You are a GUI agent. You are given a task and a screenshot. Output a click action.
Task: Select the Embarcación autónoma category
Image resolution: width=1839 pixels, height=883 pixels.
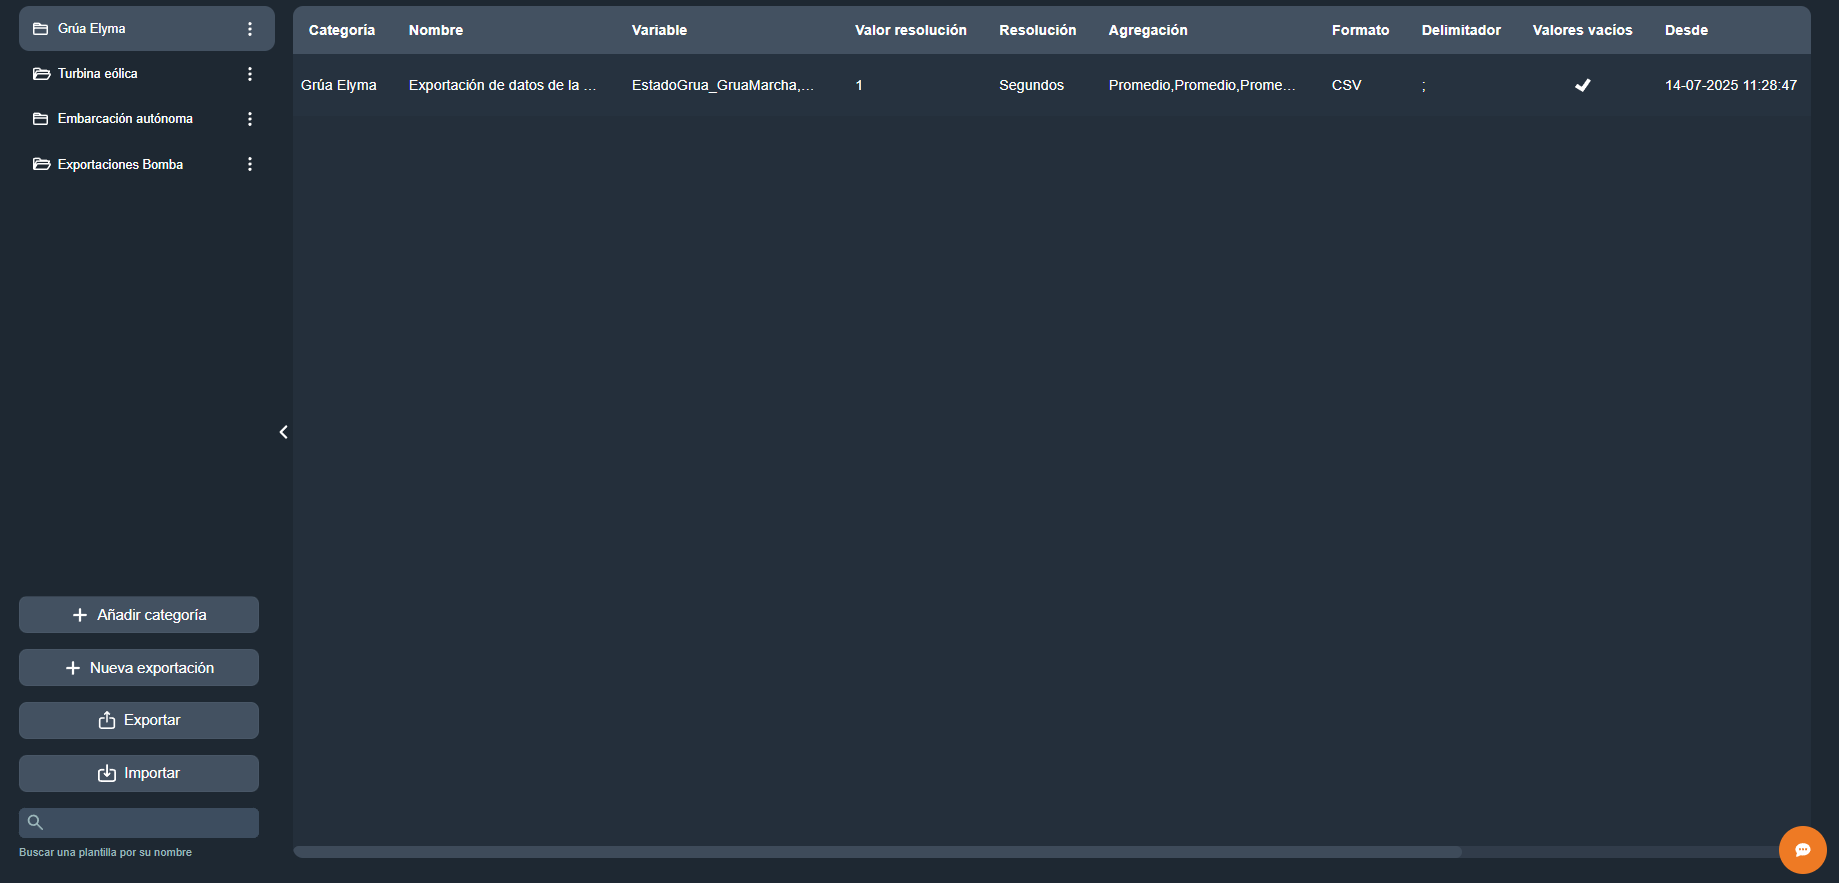[x=125, y=119]
